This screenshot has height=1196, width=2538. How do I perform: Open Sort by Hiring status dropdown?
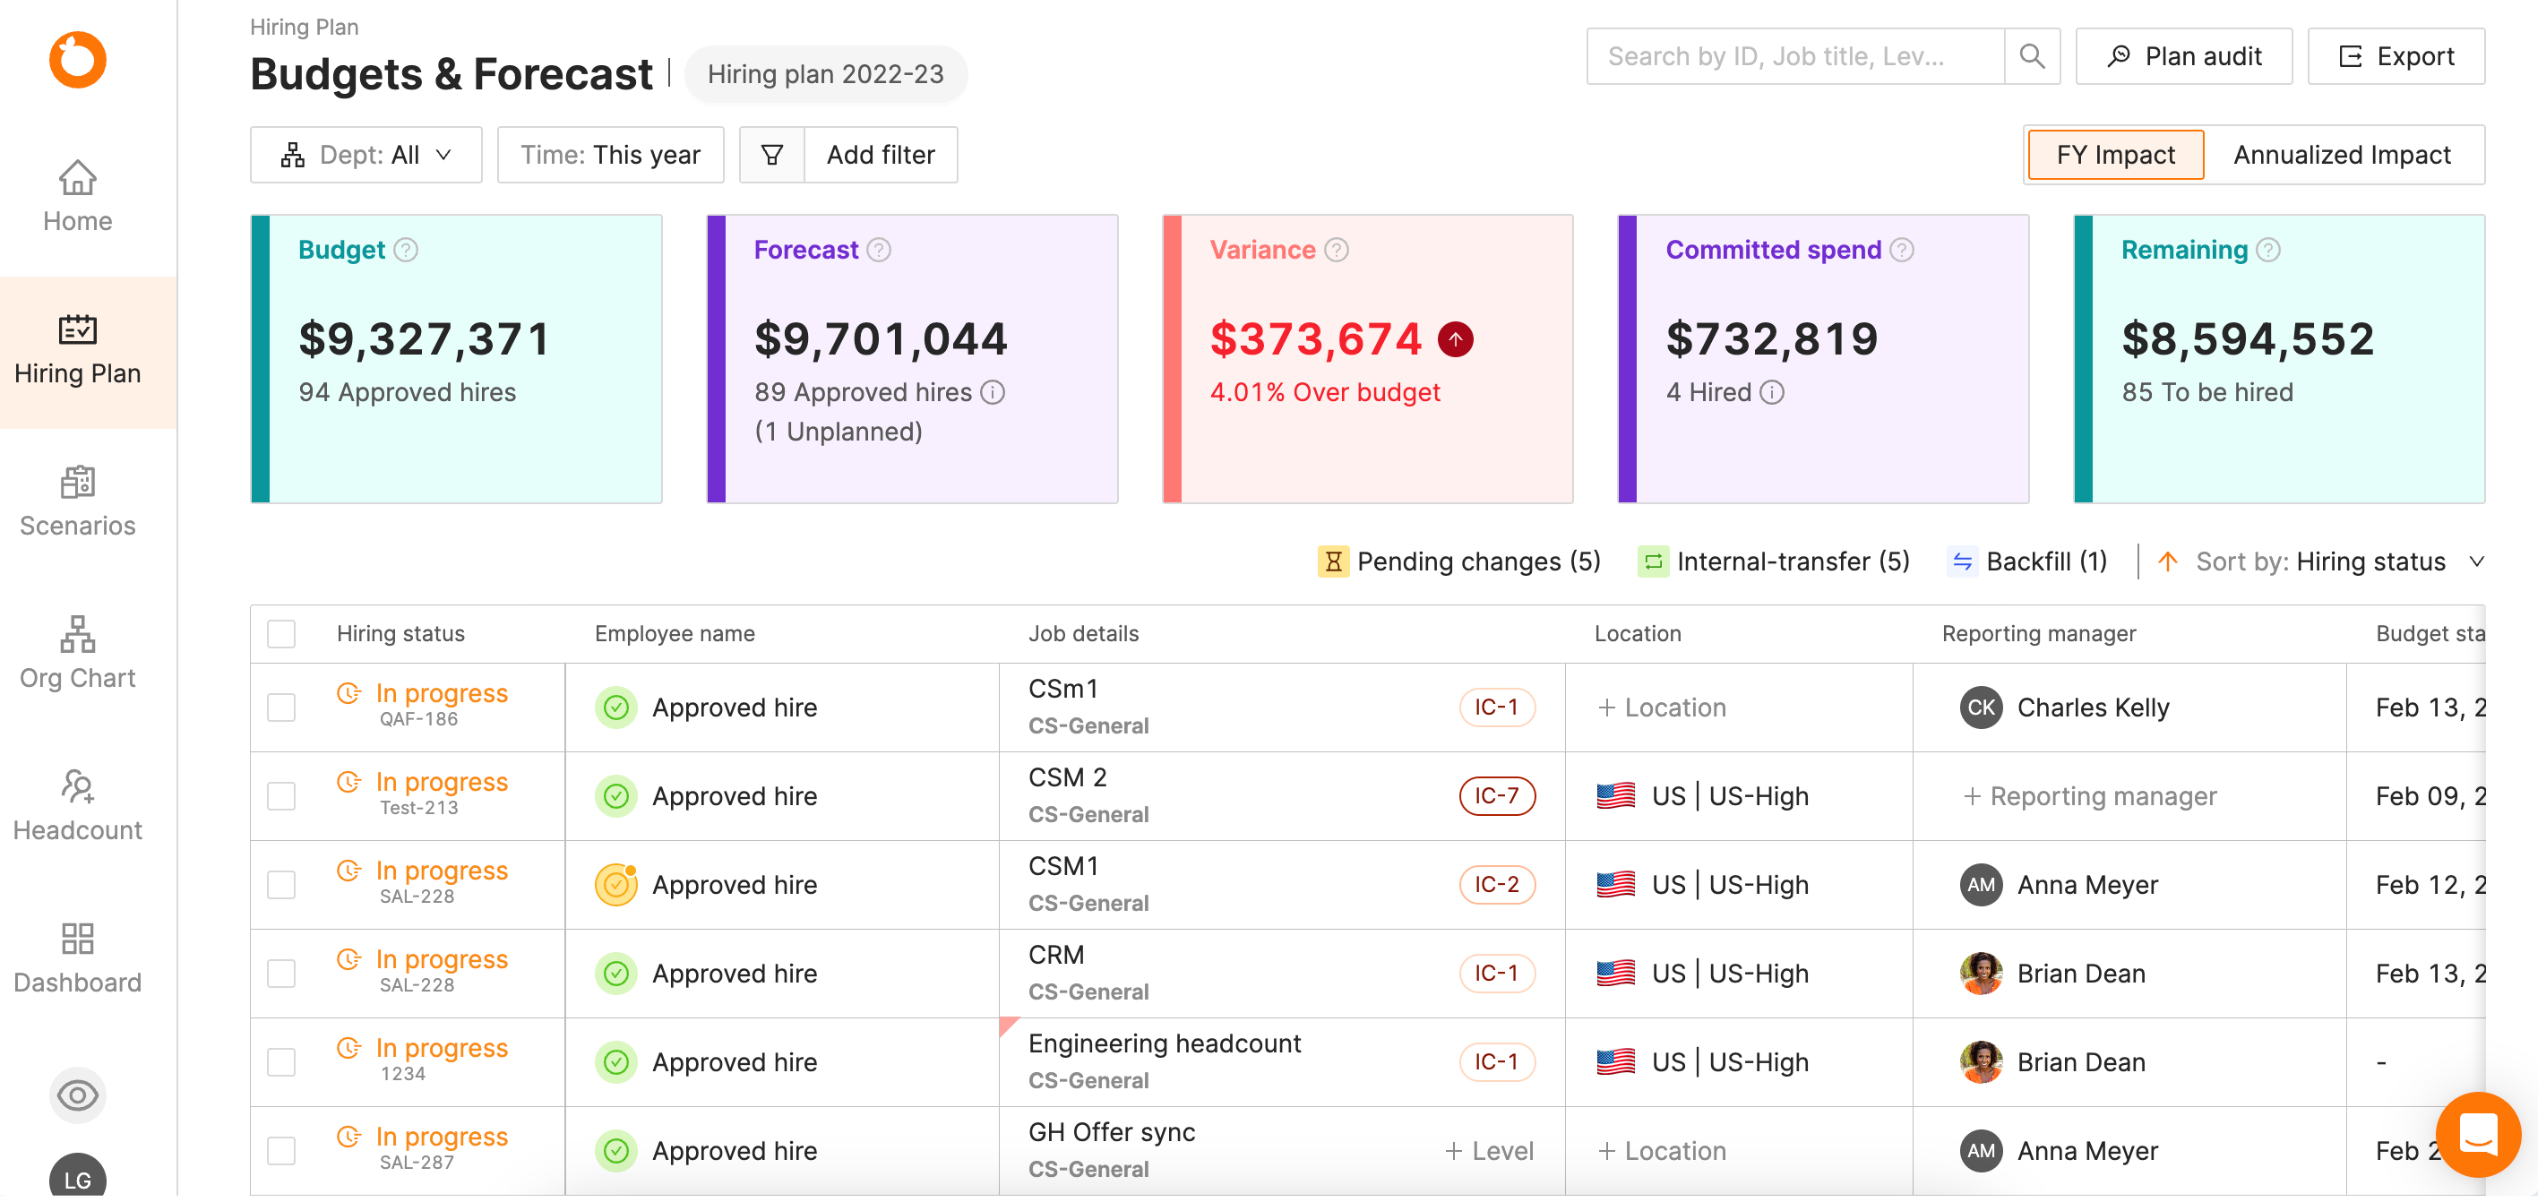[x=2322, y=562]
